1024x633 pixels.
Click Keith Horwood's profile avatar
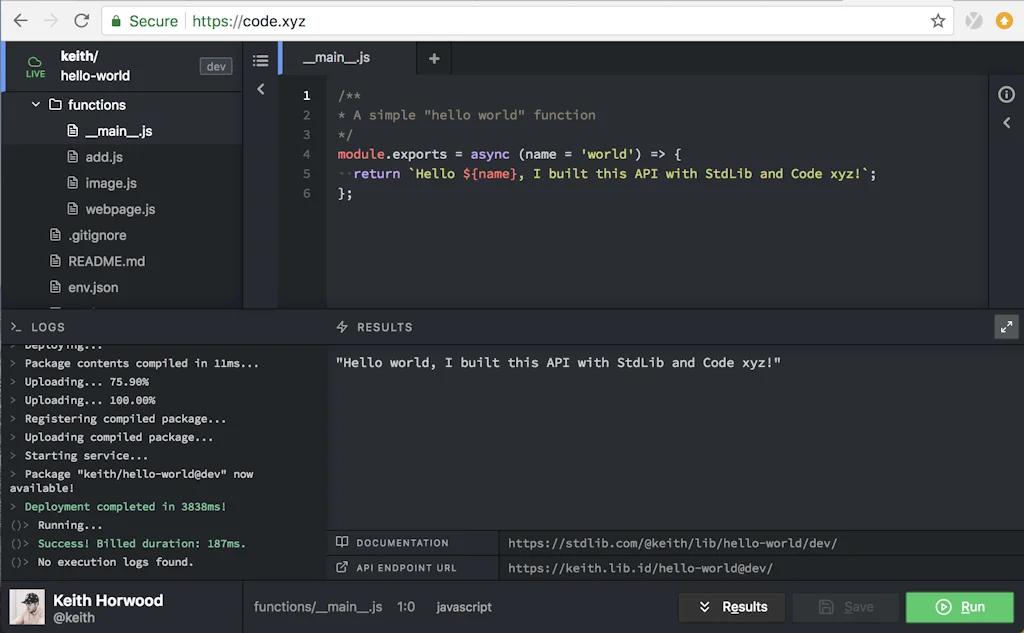[26, 606]
